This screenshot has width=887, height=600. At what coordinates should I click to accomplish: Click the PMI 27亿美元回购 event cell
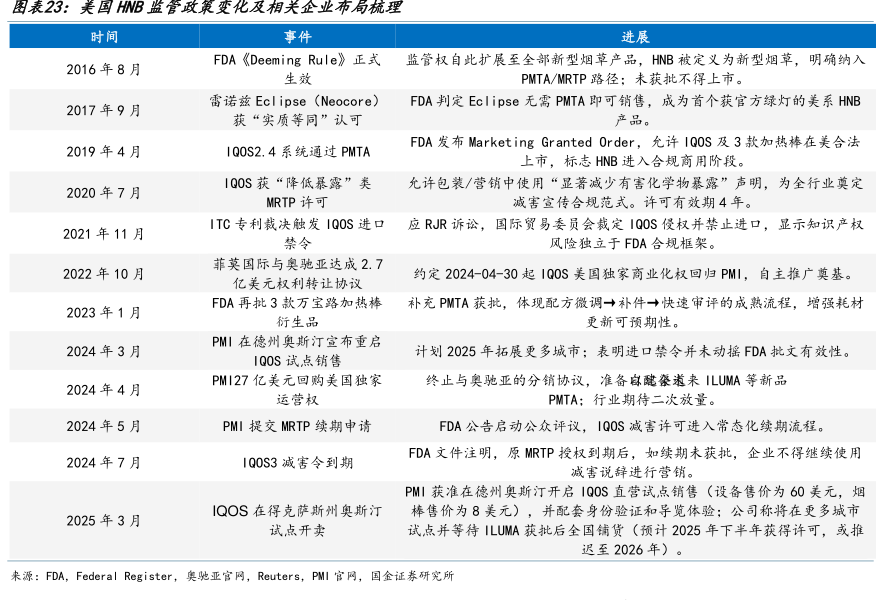click(x=297, y=389)
